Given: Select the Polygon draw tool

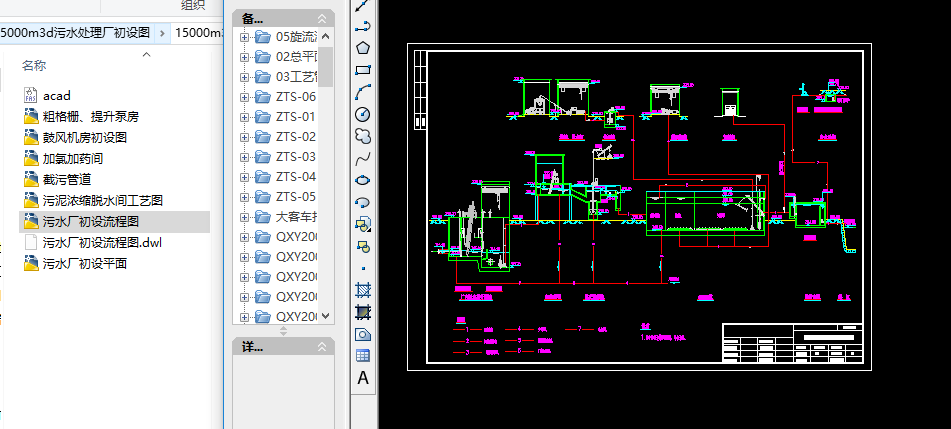Looking at the screenshot, I should 363,47.
